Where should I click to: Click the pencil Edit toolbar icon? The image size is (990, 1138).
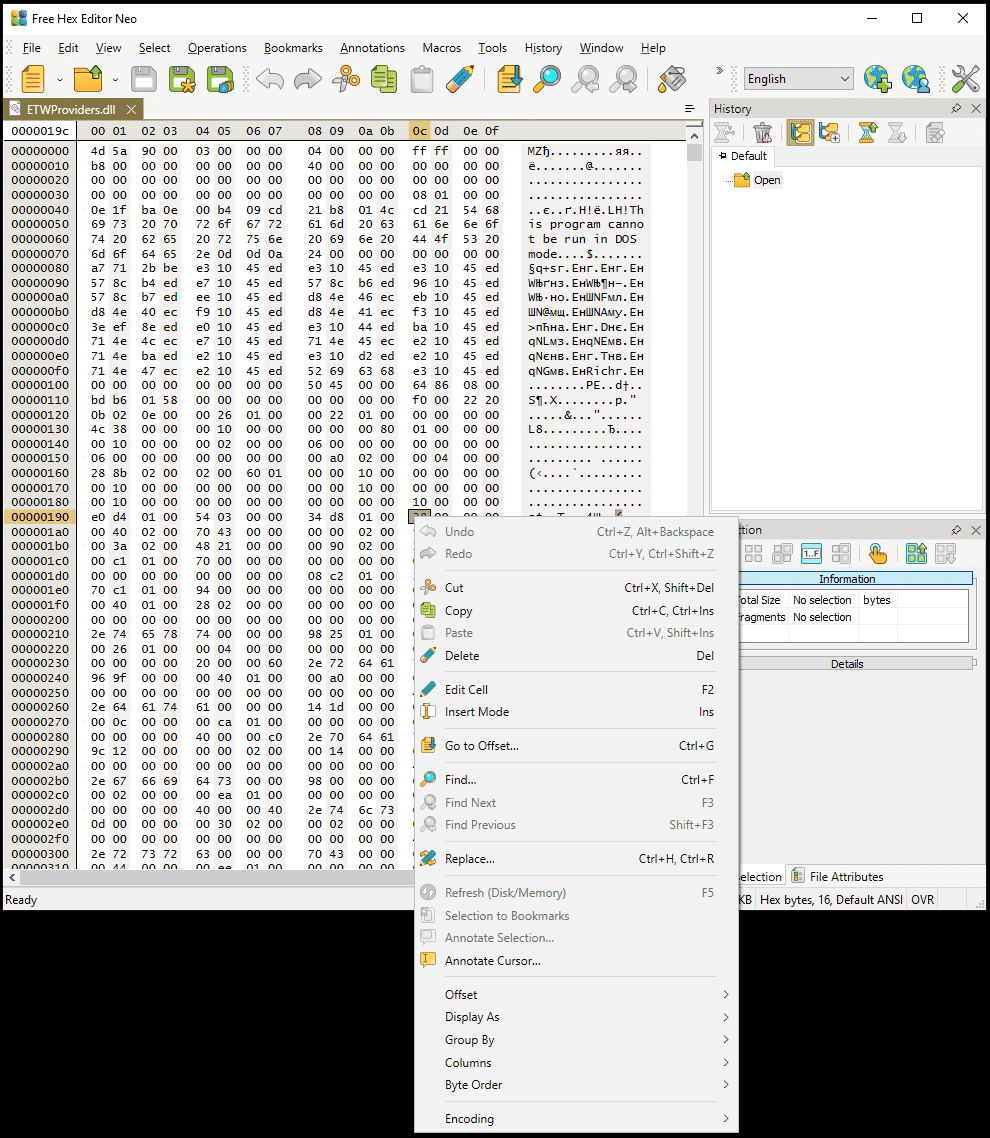(460, 79)
